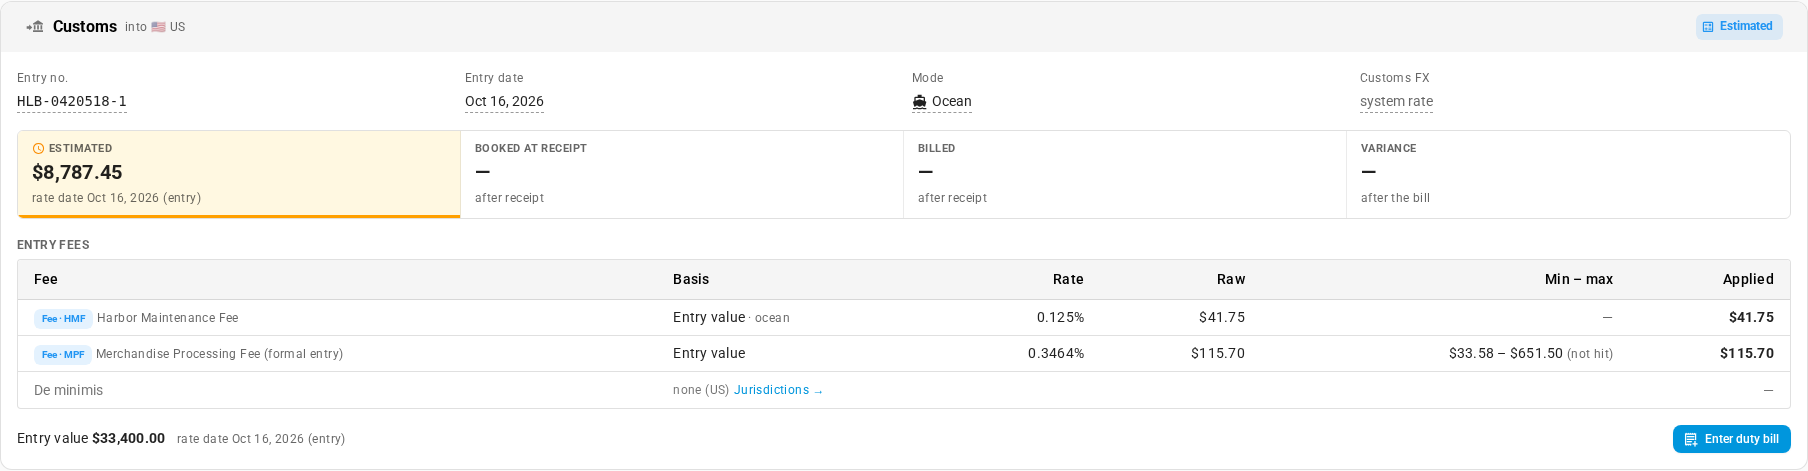Click the applied amount $115.70 in bold
1808x471 pixels.
coord(1747,353)
